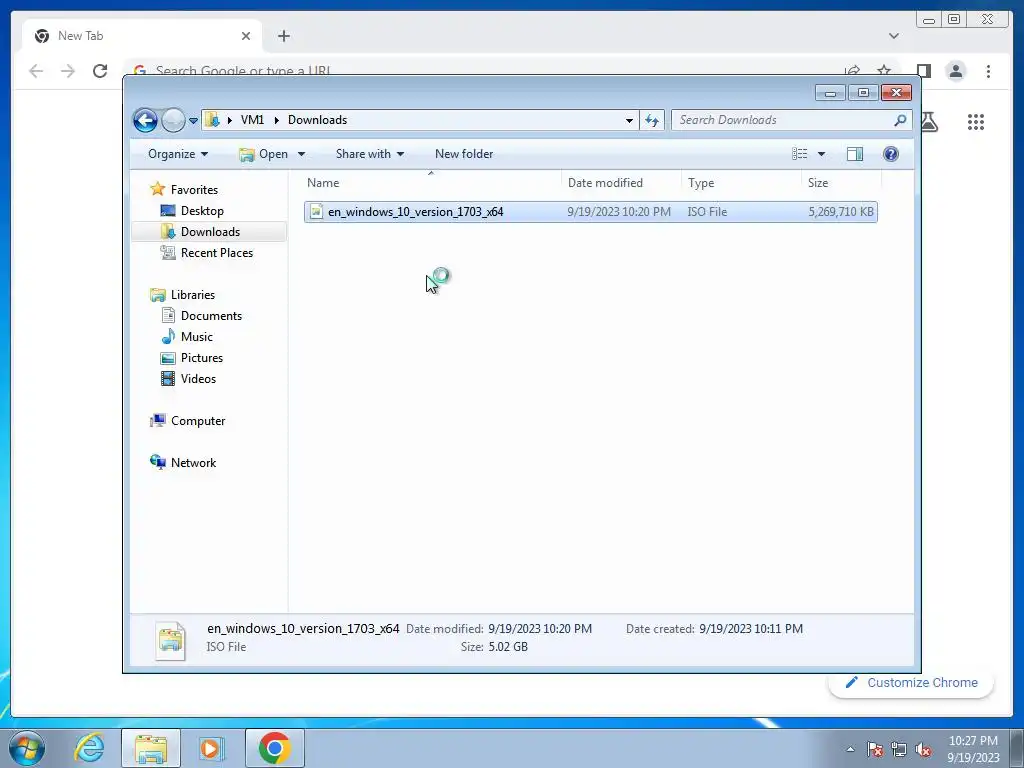Open Desktop in the navigation pane
This screenshot has width=1024, height=768.
(202, 210)
